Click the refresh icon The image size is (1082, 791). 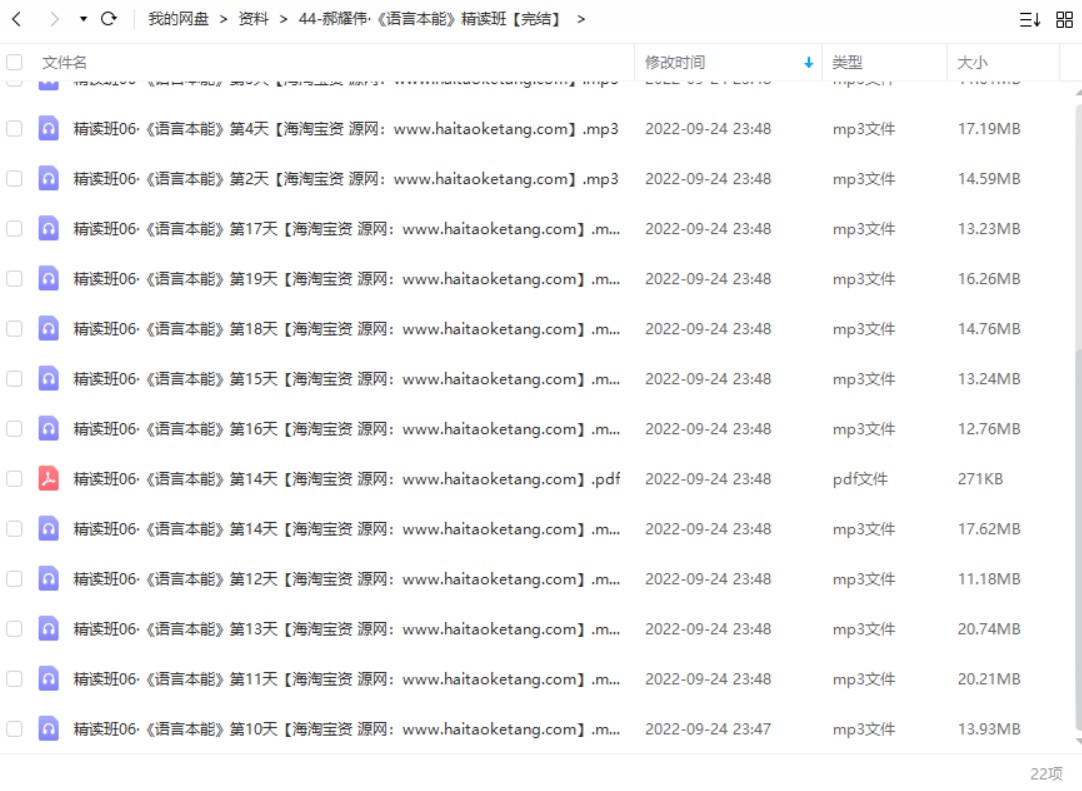tap(108, 19)
